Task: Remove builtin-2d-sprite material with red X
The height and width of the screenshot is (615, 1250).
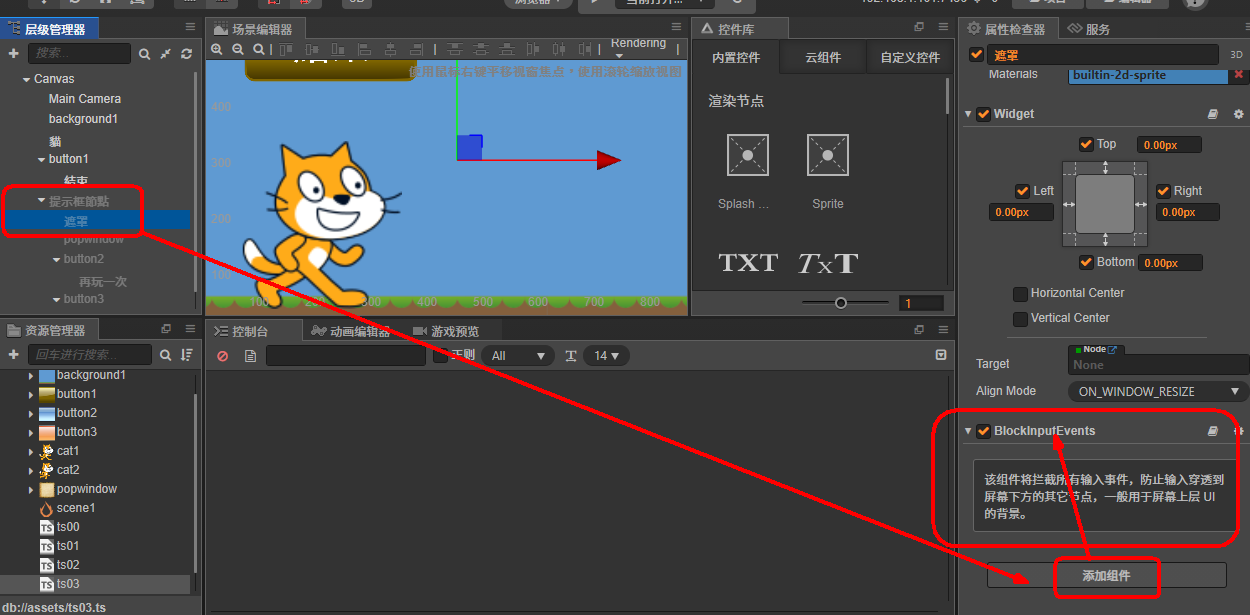Action: pos(1239,75)
